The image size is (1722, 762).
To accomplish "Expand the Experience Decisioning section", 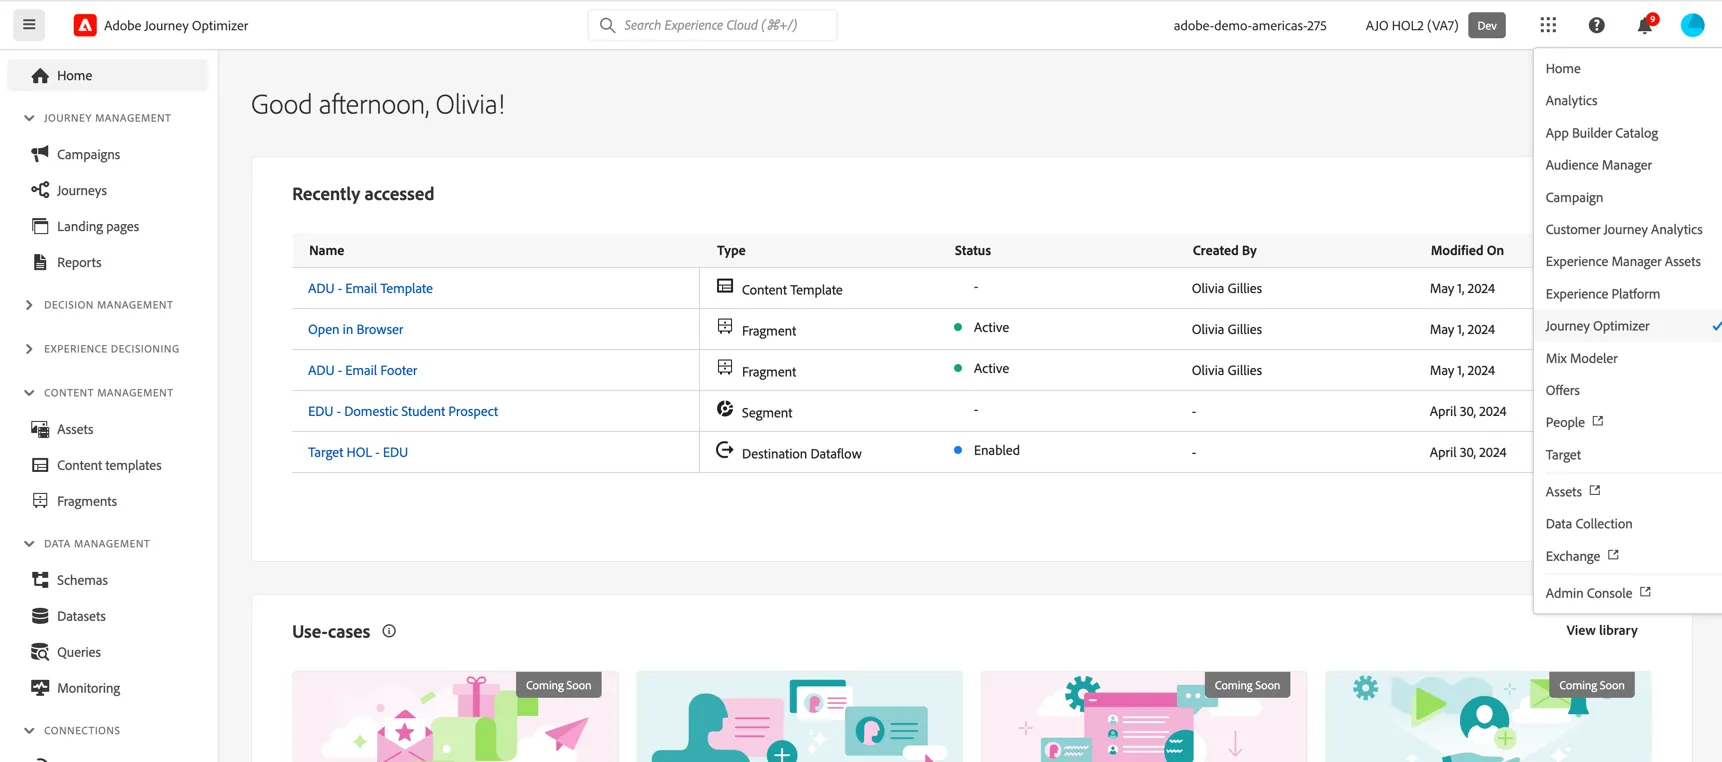I will [29, 349].
